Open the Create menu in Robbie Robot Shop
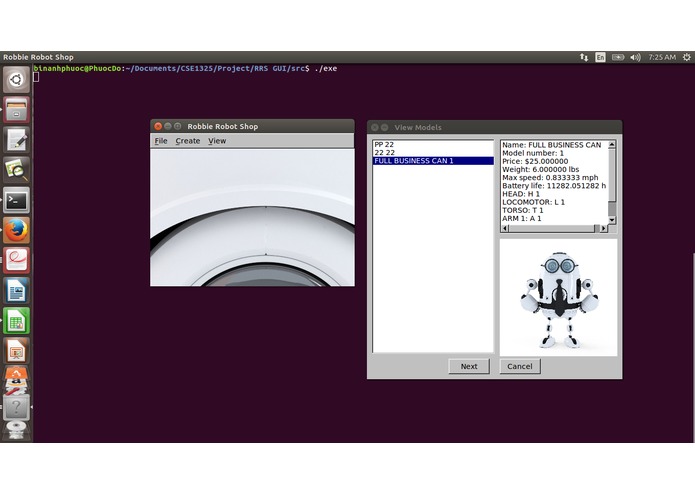 (187, 141)
